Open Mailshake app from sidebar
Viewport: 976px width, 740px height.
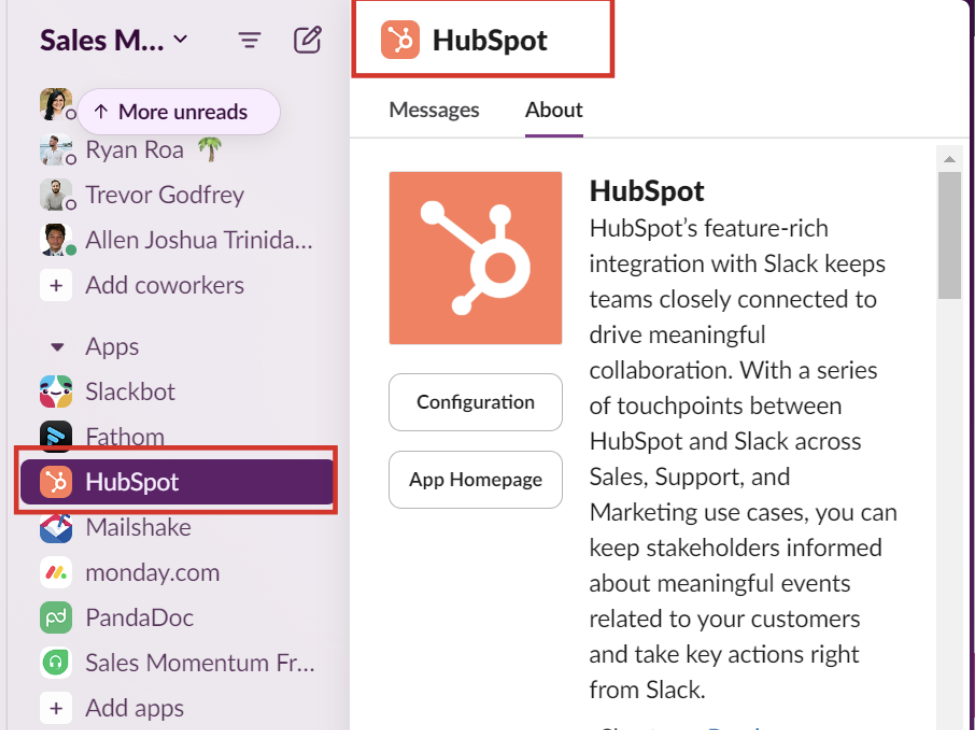(x=138, y=527)
